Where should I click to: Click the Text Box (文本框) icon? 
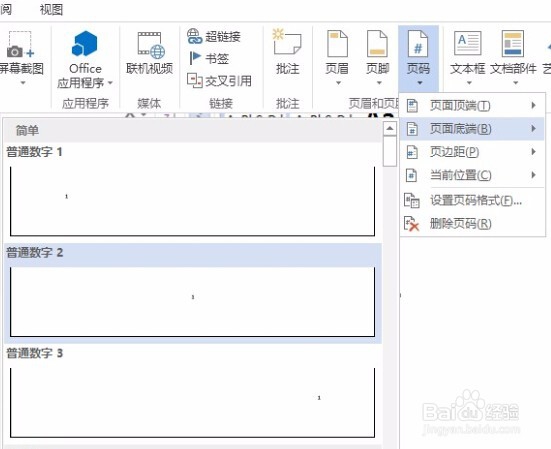tap(467, 43)
